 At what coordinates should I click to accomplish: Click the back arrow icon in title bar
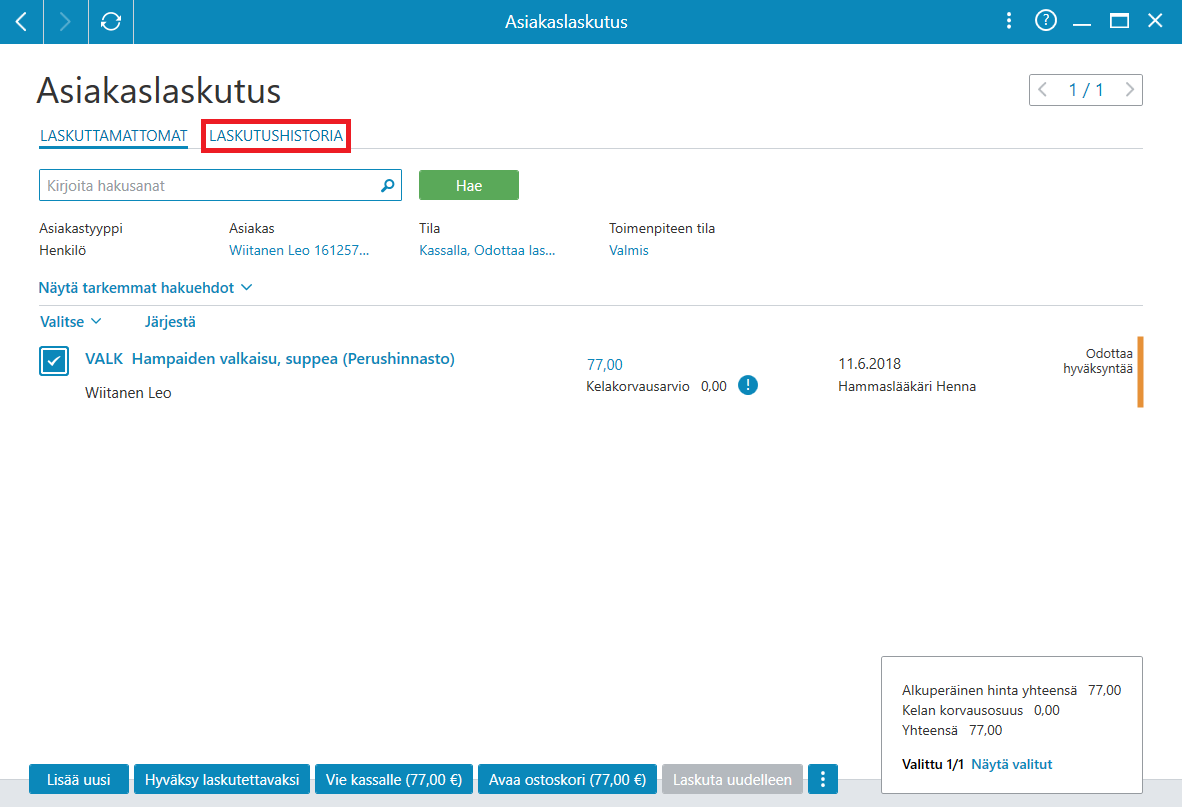(21, 22)
